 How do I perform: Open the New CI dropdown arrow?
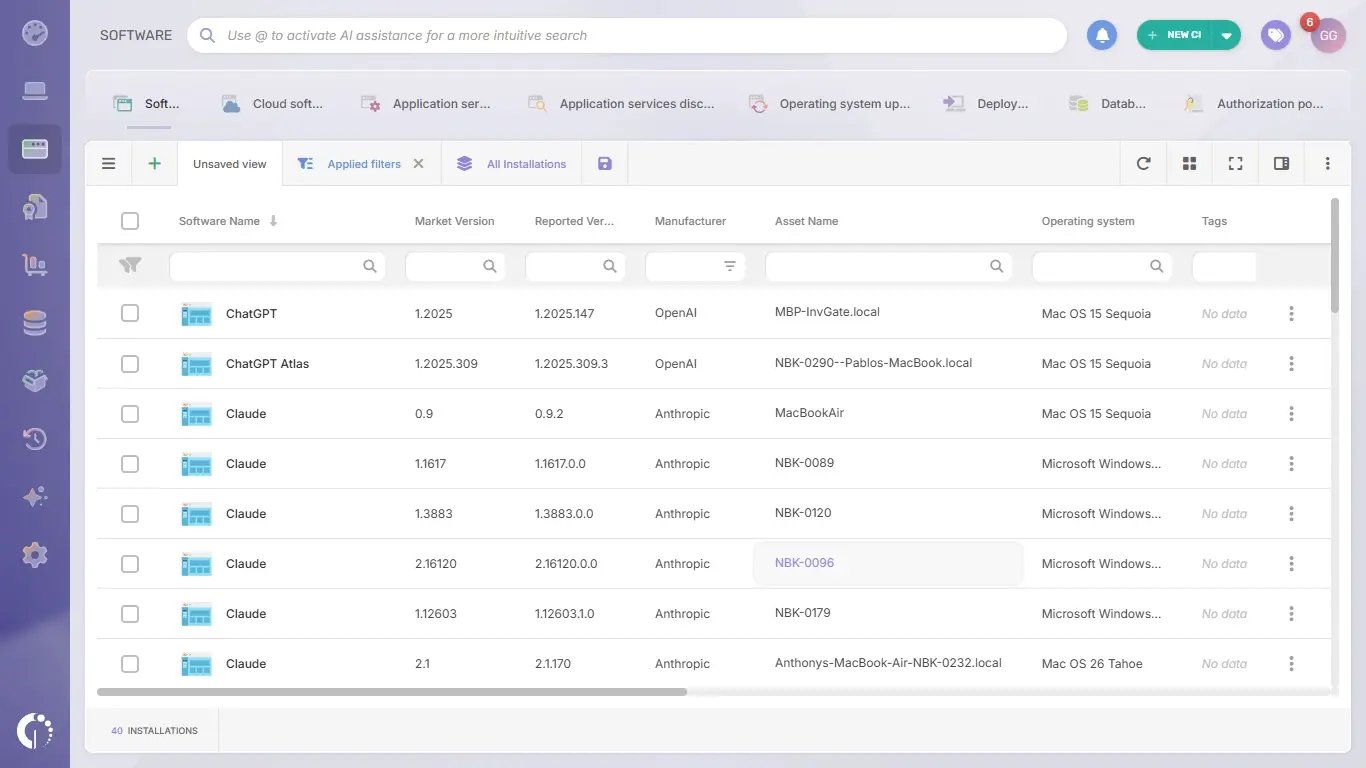(1227, 35)
